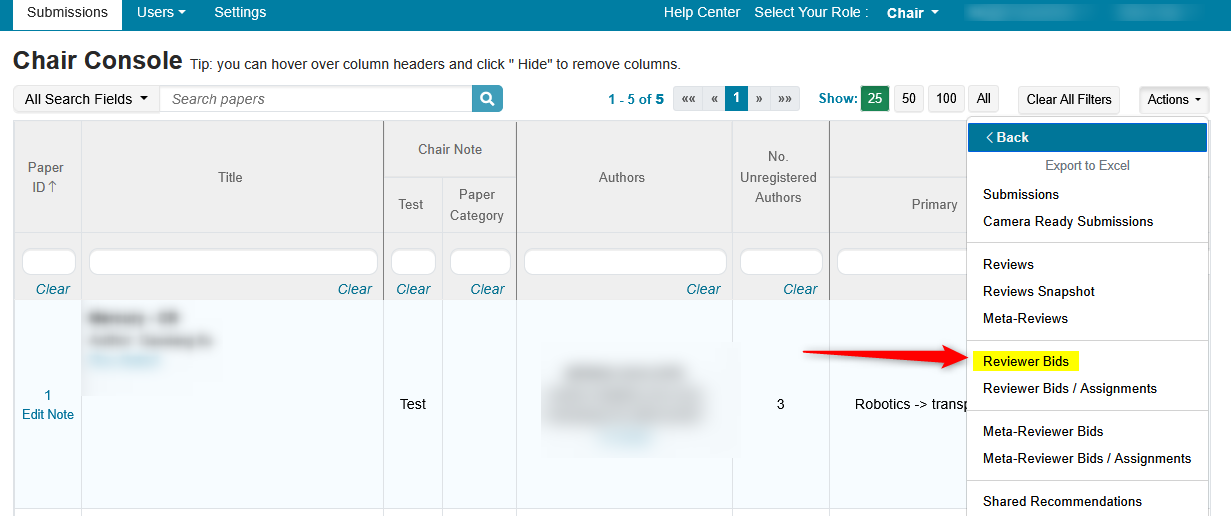This screenshot has width=1231, height=516.
Task: Type in the Search papers field
Action: (x=315, y=99)
